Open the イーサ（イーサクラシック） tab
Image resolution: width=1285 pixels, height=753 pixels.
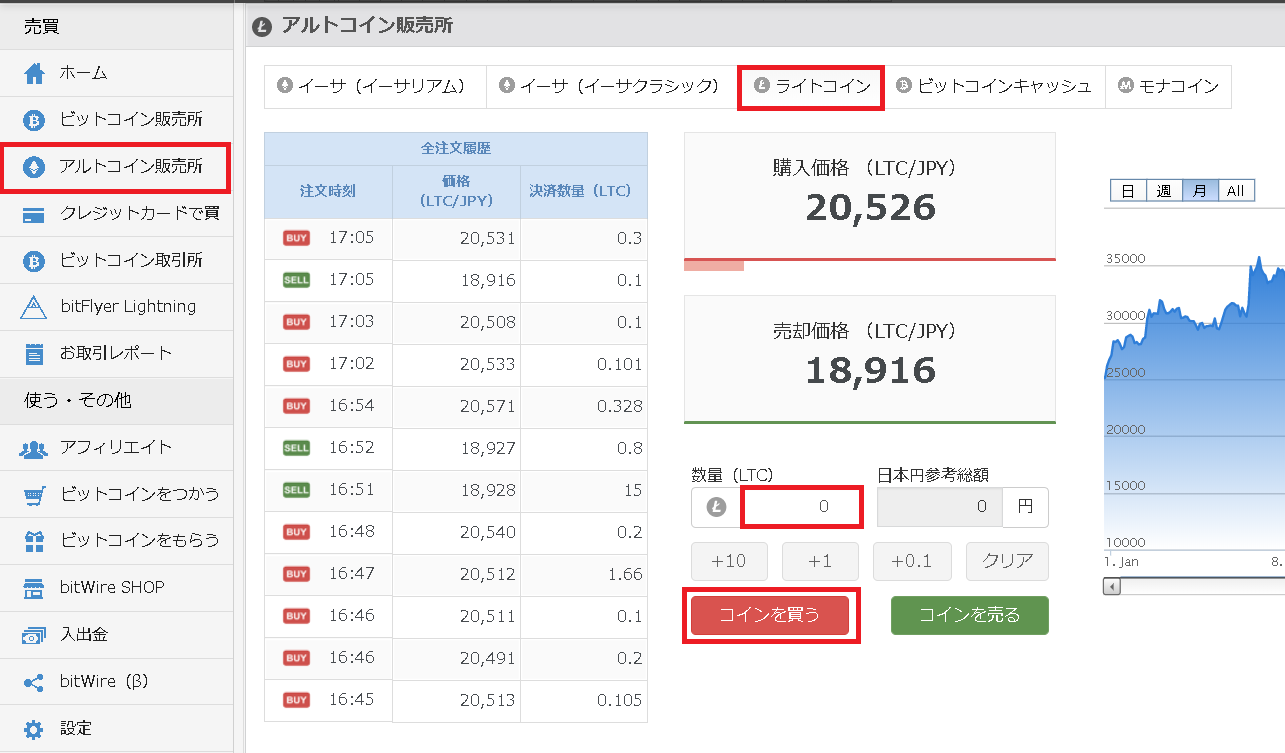[x=612, y=87]
